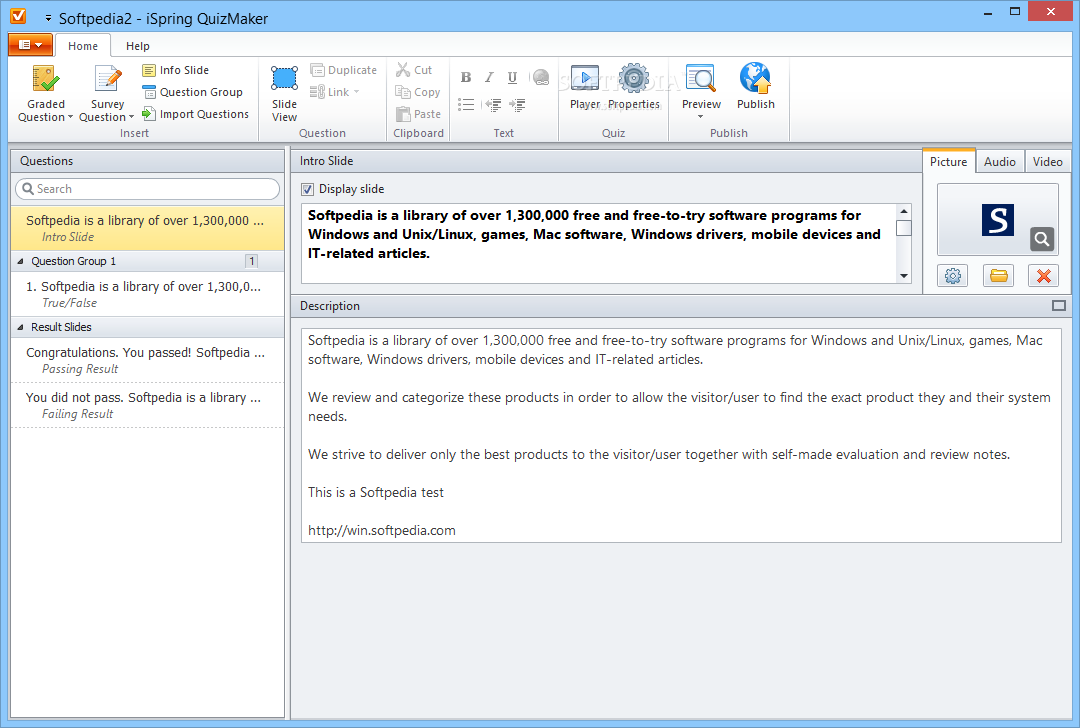Open the orange application menu button
Screen dimensions: 1080x728
click(30, 45)
